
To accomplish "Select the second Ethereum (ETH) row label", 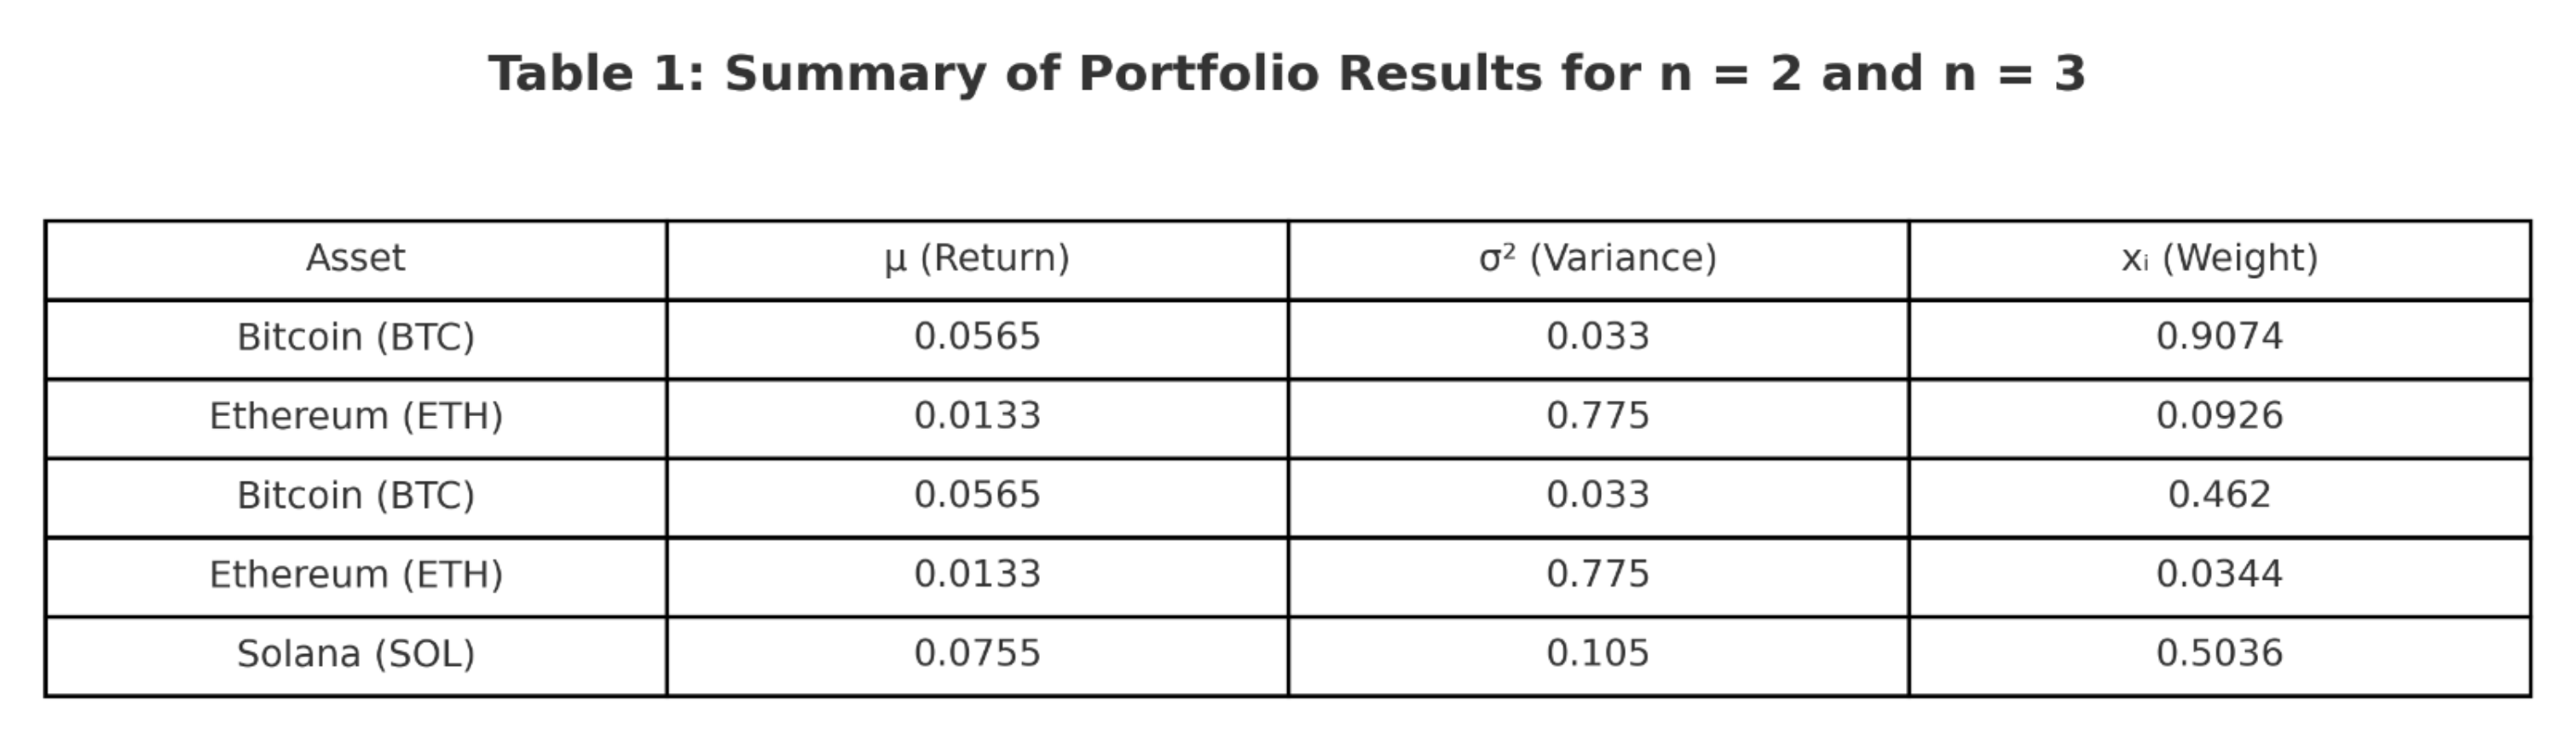I will click(x=356, y=574).
